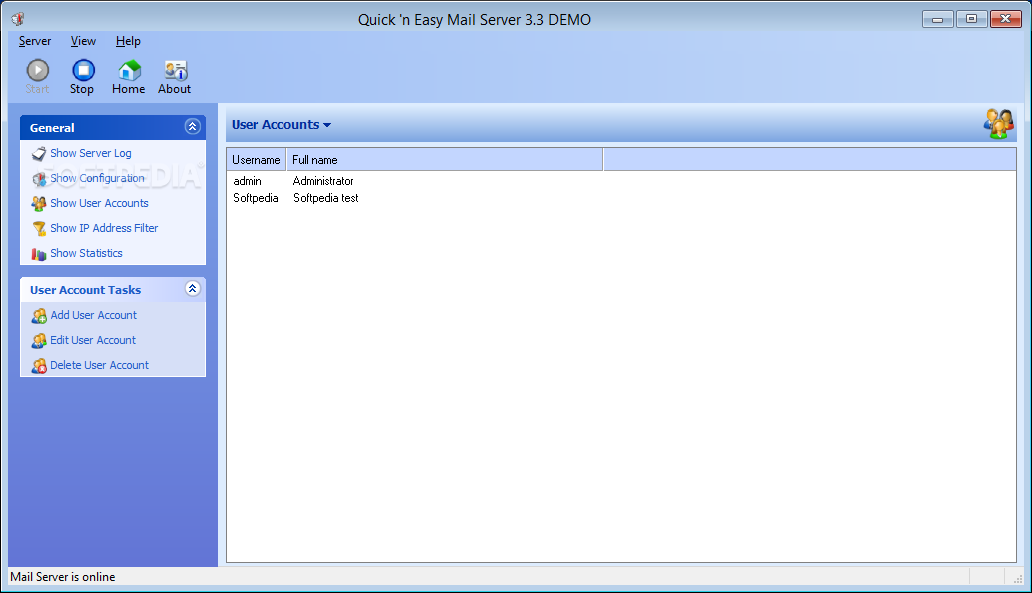The width and height of the screenshot is (1032, 593).
Task: Open Show IP Address Filter link
Action: click(104, 228)
